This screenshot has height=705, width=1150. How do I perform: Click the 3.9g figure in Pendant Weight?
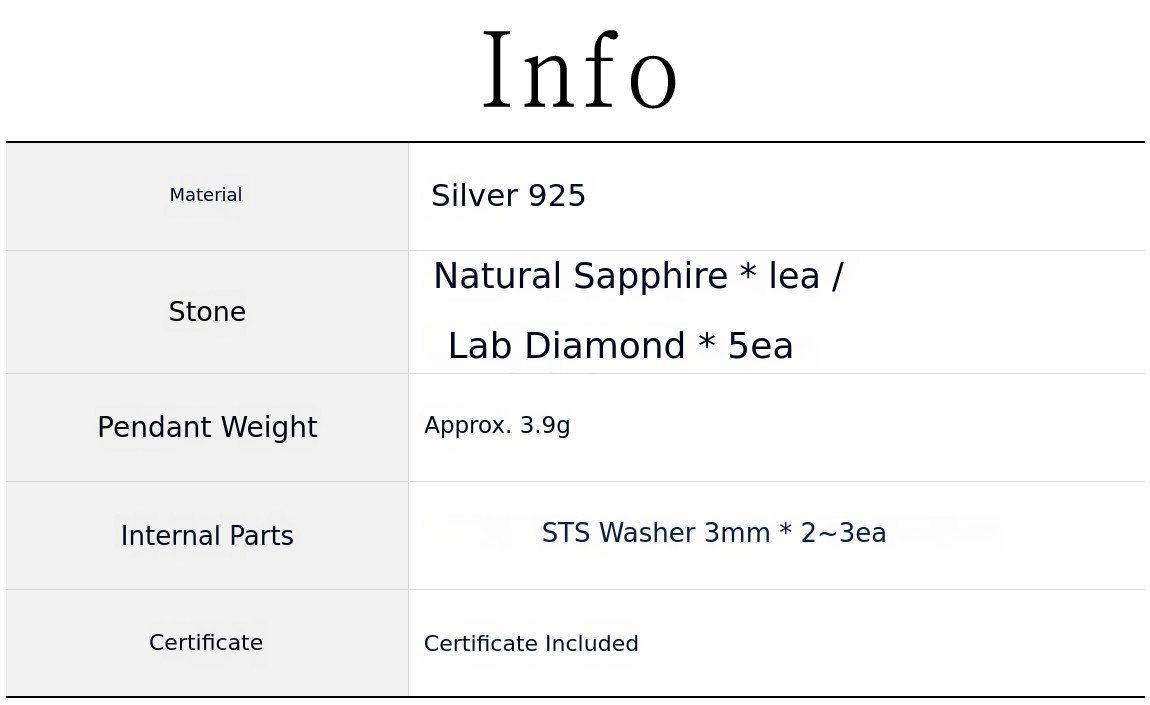click(x=545, y=426)
